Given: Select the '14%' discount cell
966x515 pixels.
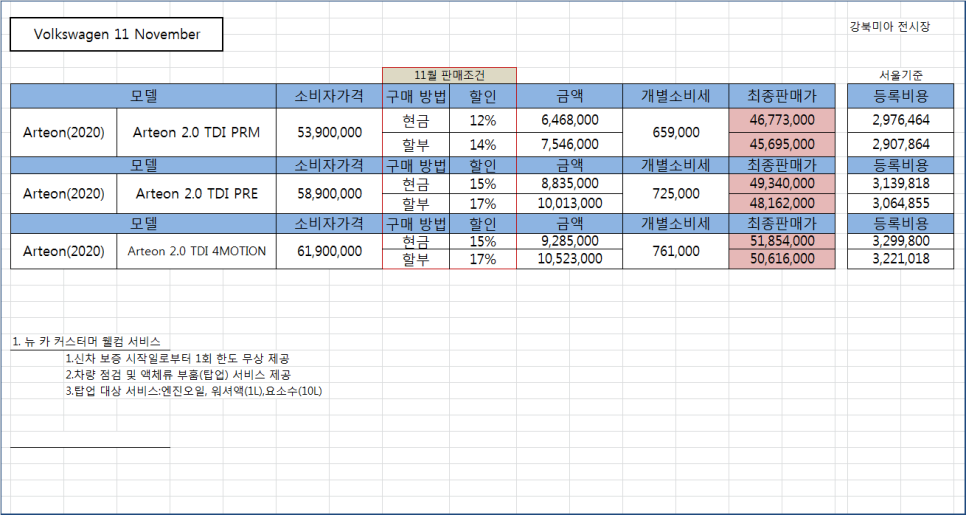Looking at the screenshot, I should pyautogui.click(x=482, y=145).
